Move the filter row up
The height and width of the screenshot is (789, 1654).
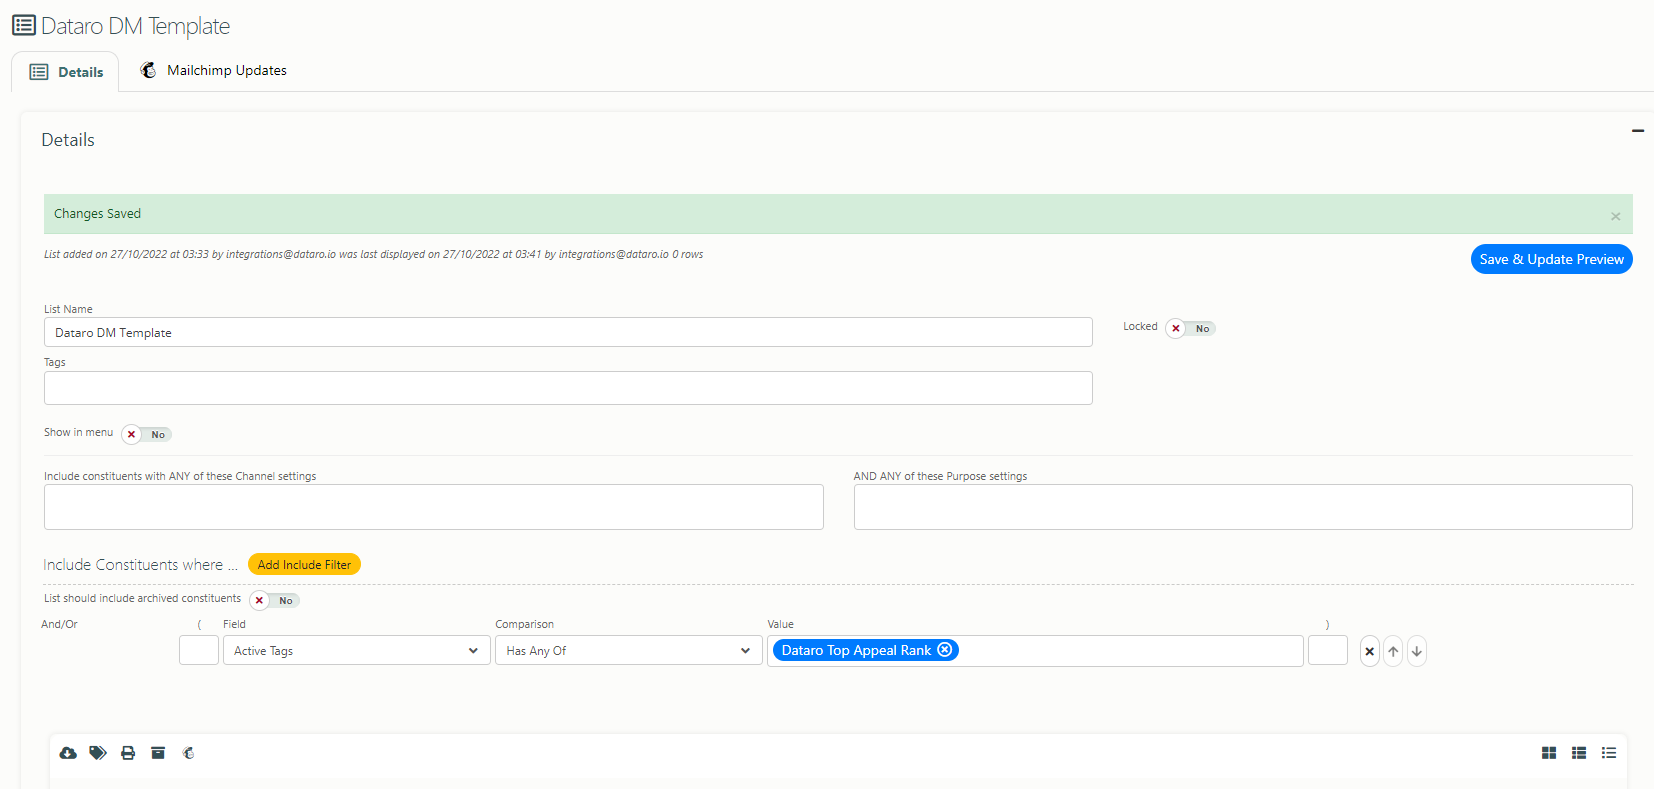tap(1393, 651)
